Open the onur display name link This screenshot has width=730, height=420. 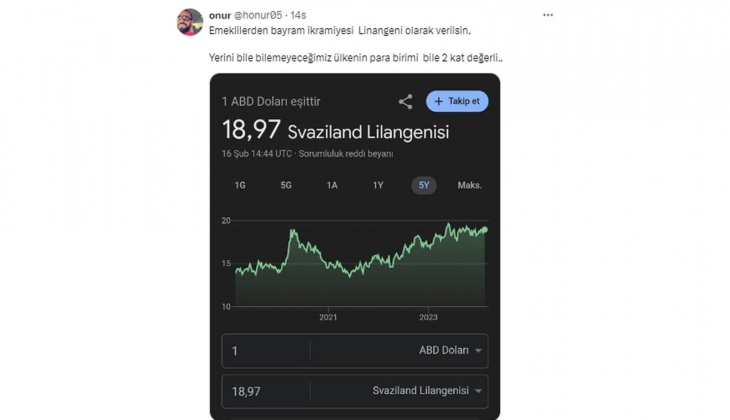220,15
